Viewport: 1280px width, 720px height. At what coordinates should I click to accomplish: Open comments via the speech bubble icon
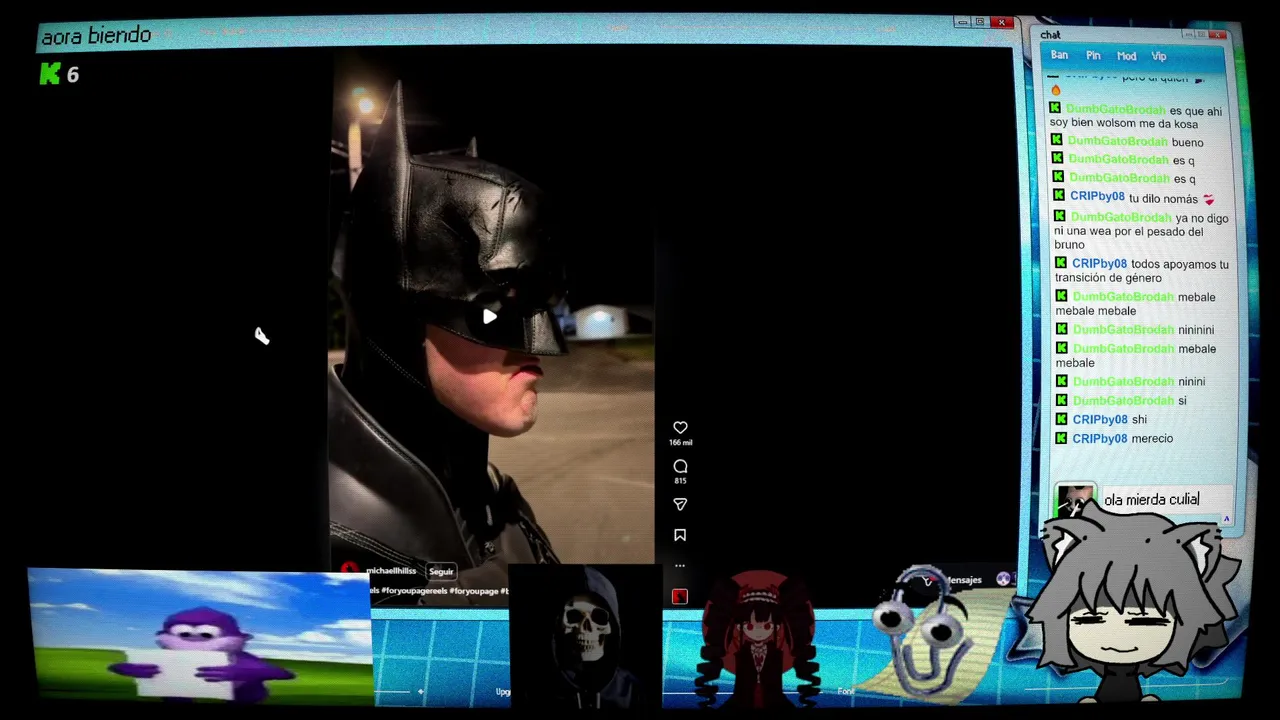click(x=680, y=466)
